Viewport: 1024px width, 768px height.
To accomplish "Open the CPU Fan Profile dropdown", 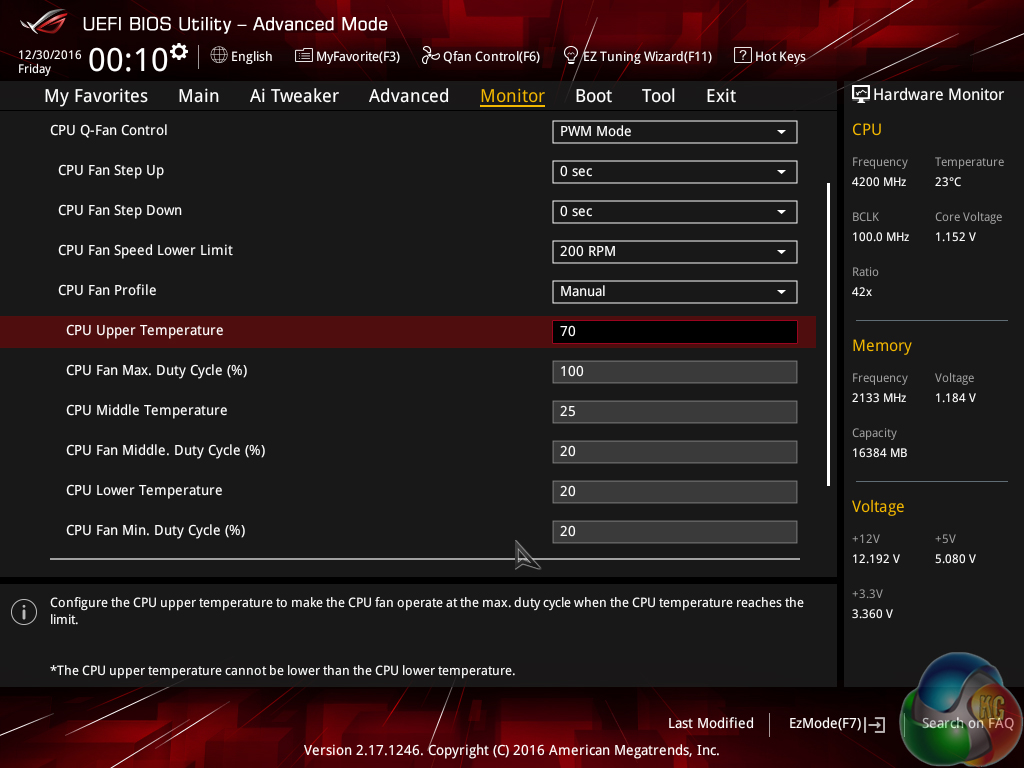I will click(674, 291).
